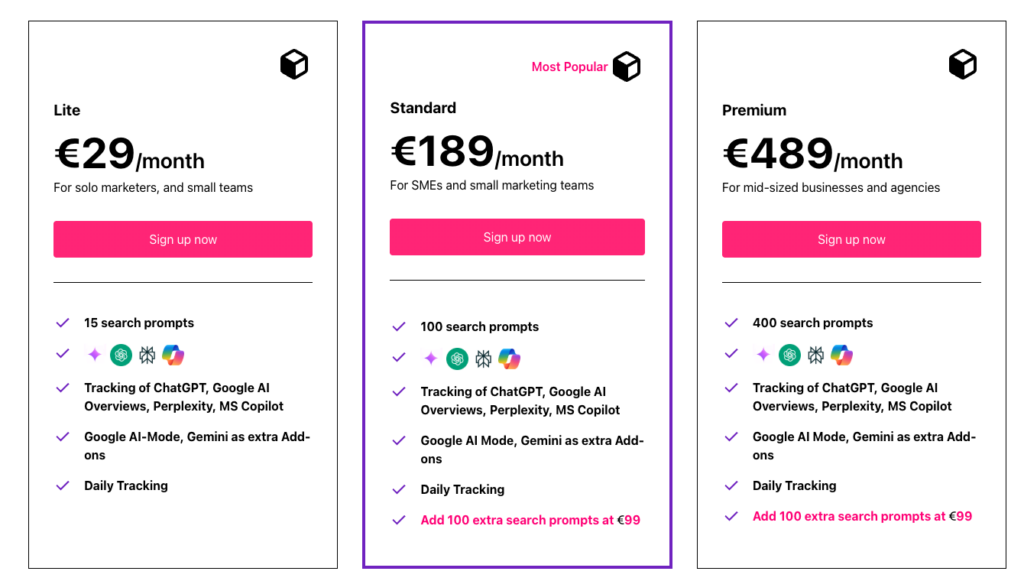Image resolution: width=1024 pixels, height=581 pixels.
Task: Click the Perplexity icon in Standard plan
Action: pyautogui.click(x=483, y=358)
